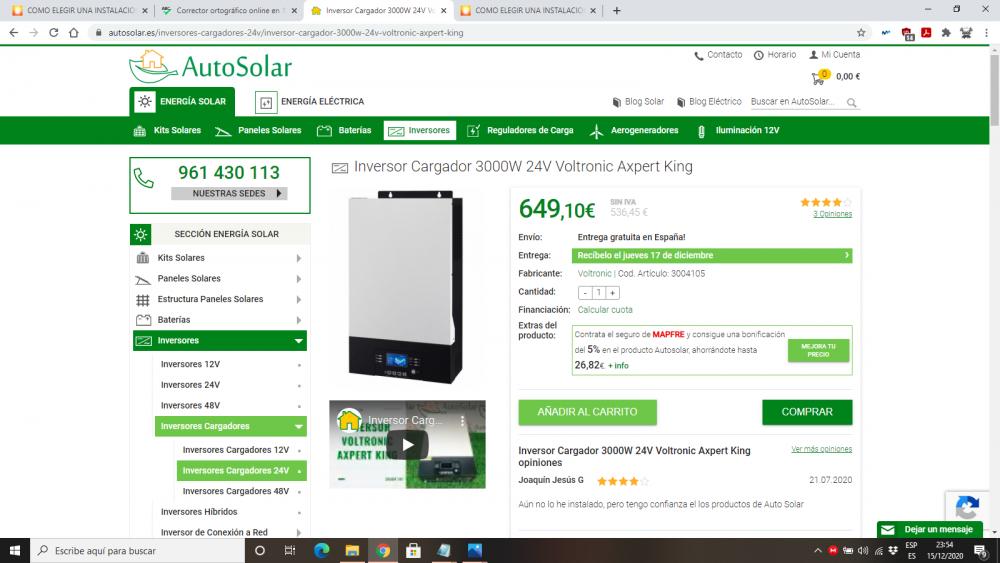Click the AutoSolar logo

tap(210, 66)
